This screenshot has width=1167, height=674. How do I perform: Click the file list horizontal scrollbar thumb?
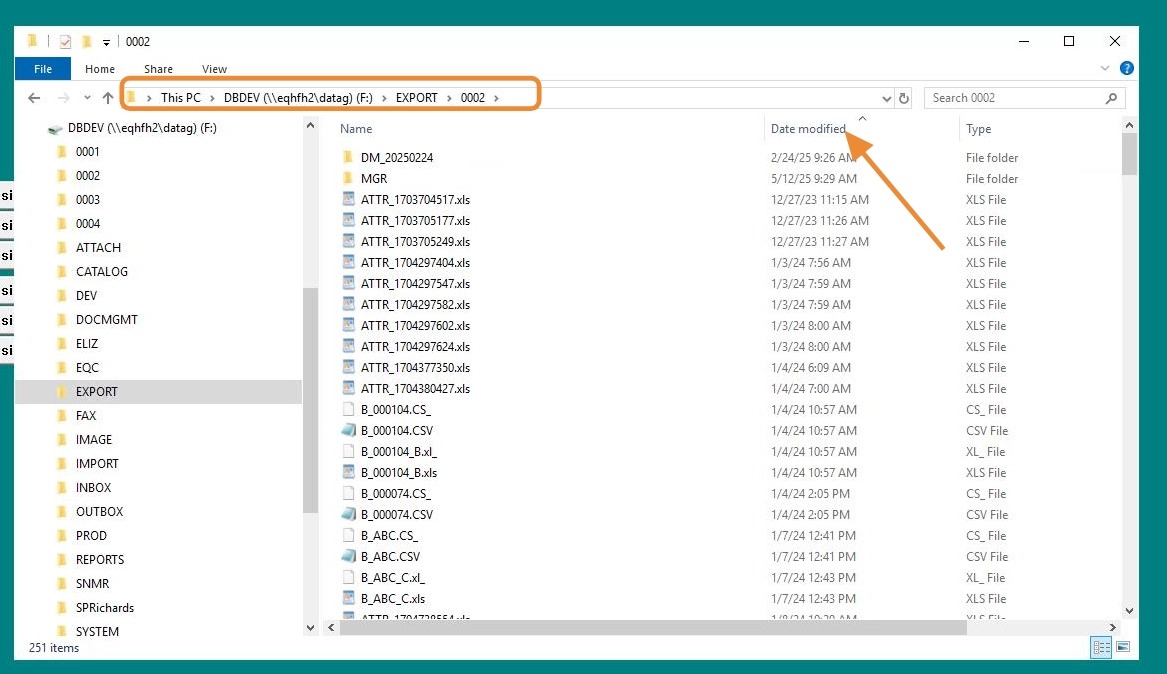[x=653, y=628]
